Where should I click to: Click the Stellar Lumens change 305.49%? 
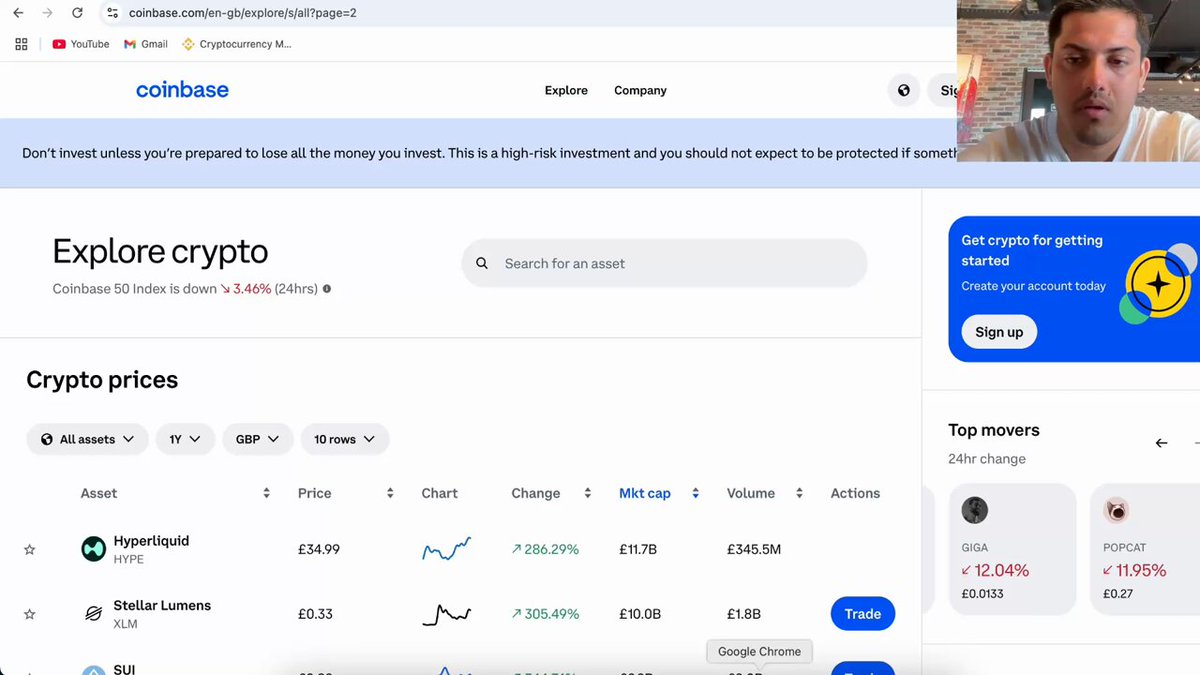click(x=545, y=614)
